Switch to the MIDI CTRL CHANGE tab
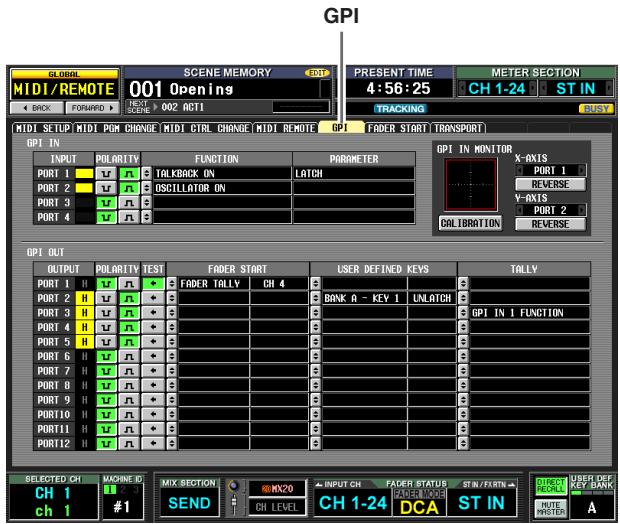This screenshot has width=620, height=524. click(206, 128)
